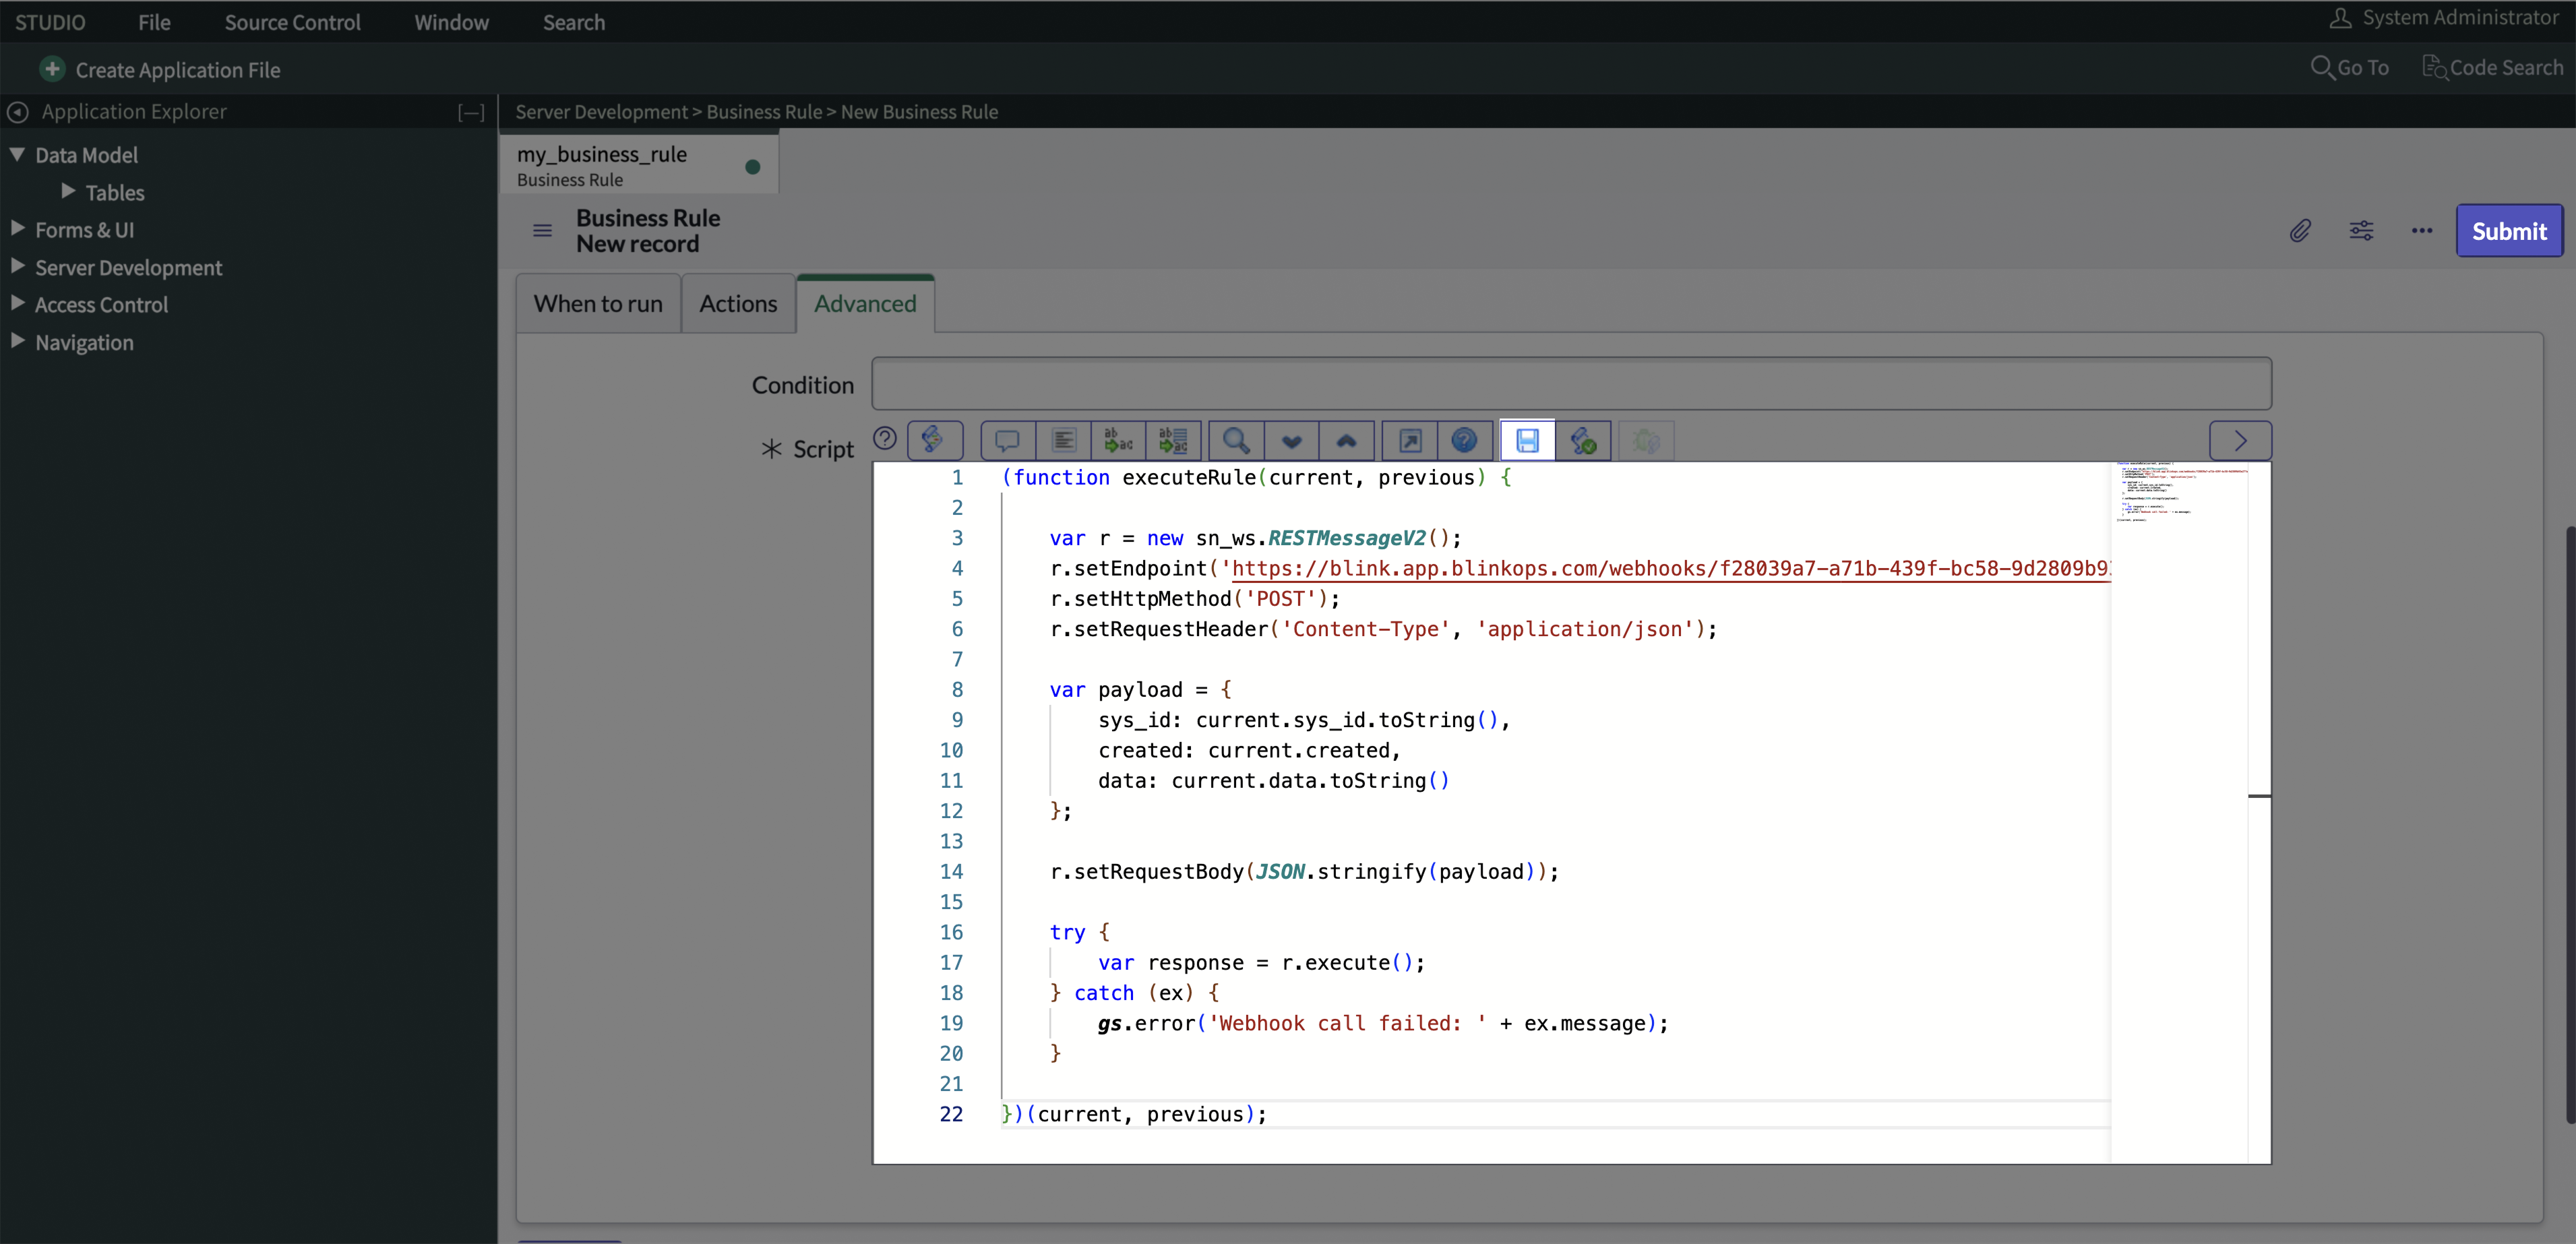Use the replace all icon
This screenshot has height=1244, width=2576.
[1173, 440]
